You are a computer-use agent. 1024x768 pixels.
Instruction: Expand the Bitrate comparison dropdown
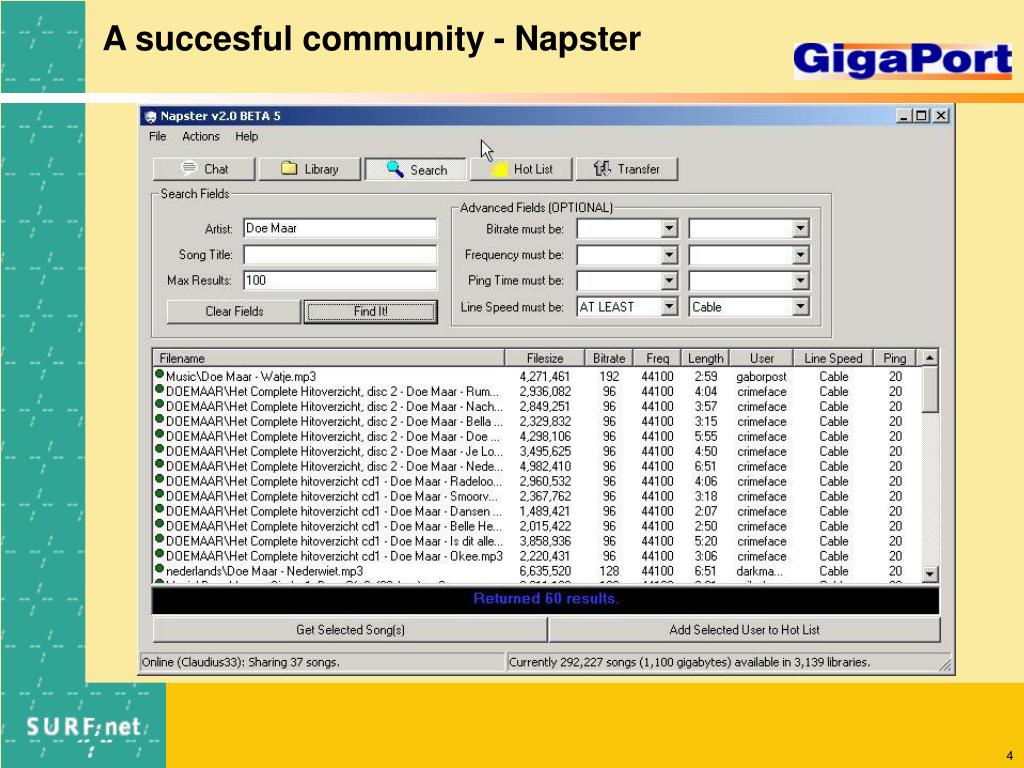pyautogui.click(x=669, y=229)
